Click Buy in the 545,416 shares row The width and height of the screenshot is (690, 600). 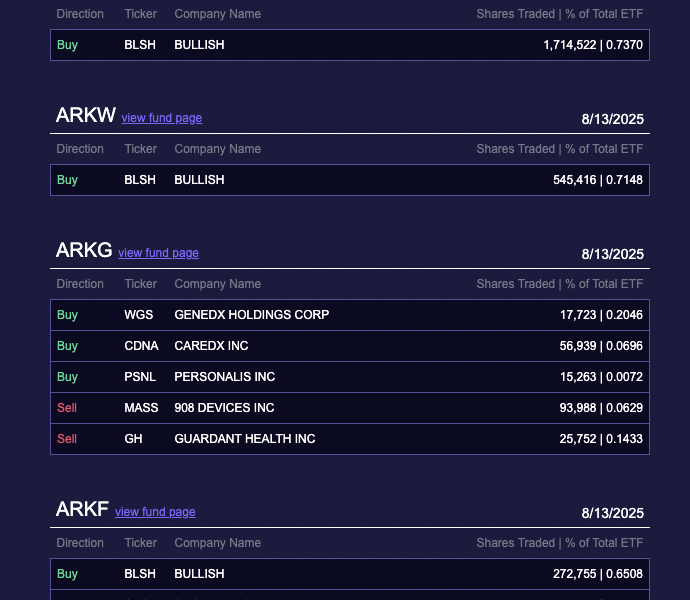click(x=67, y=180)
